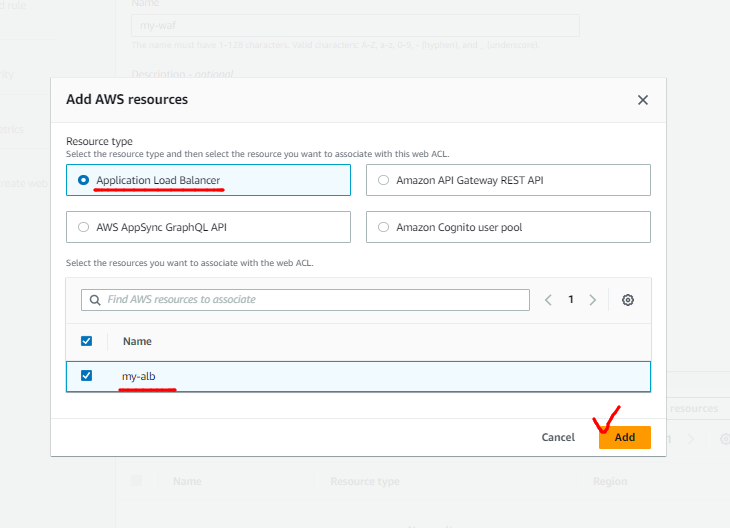Toggle the select-all checkbox in Name header
730x528 pixels.
(x=87, y=341)
